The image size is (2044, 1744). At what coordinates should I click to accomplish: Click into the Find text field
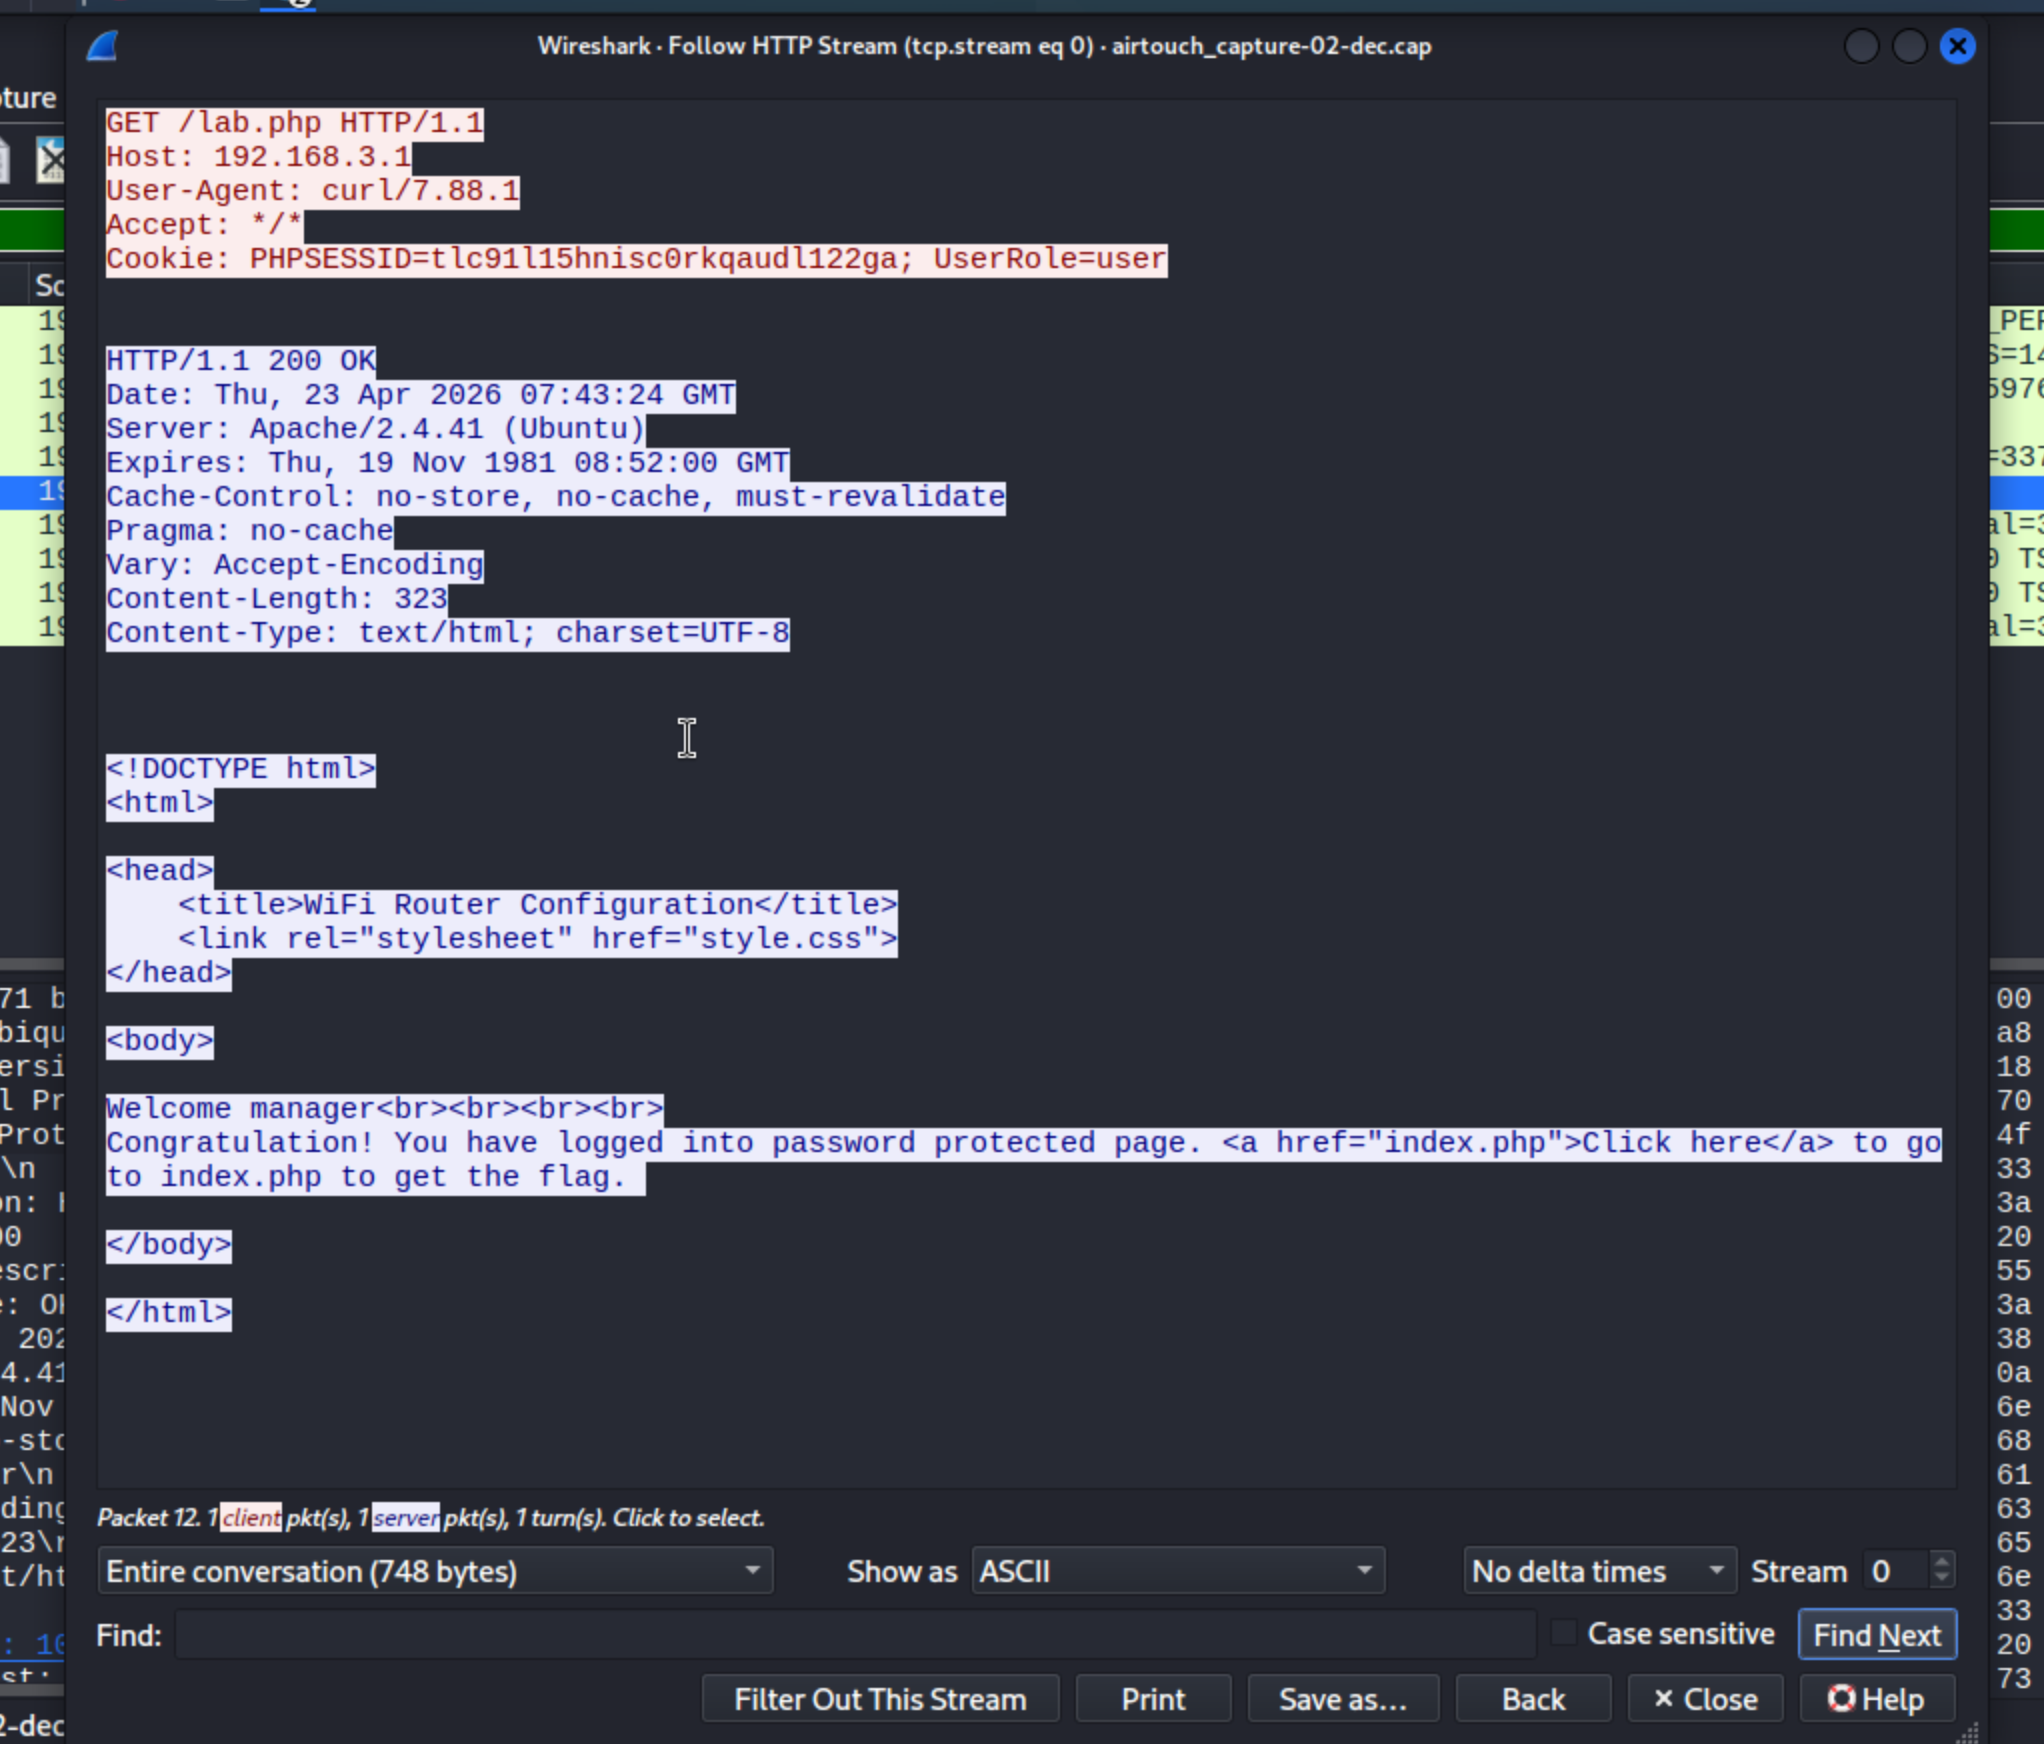pyautogui.click(x=855, y=1635)
